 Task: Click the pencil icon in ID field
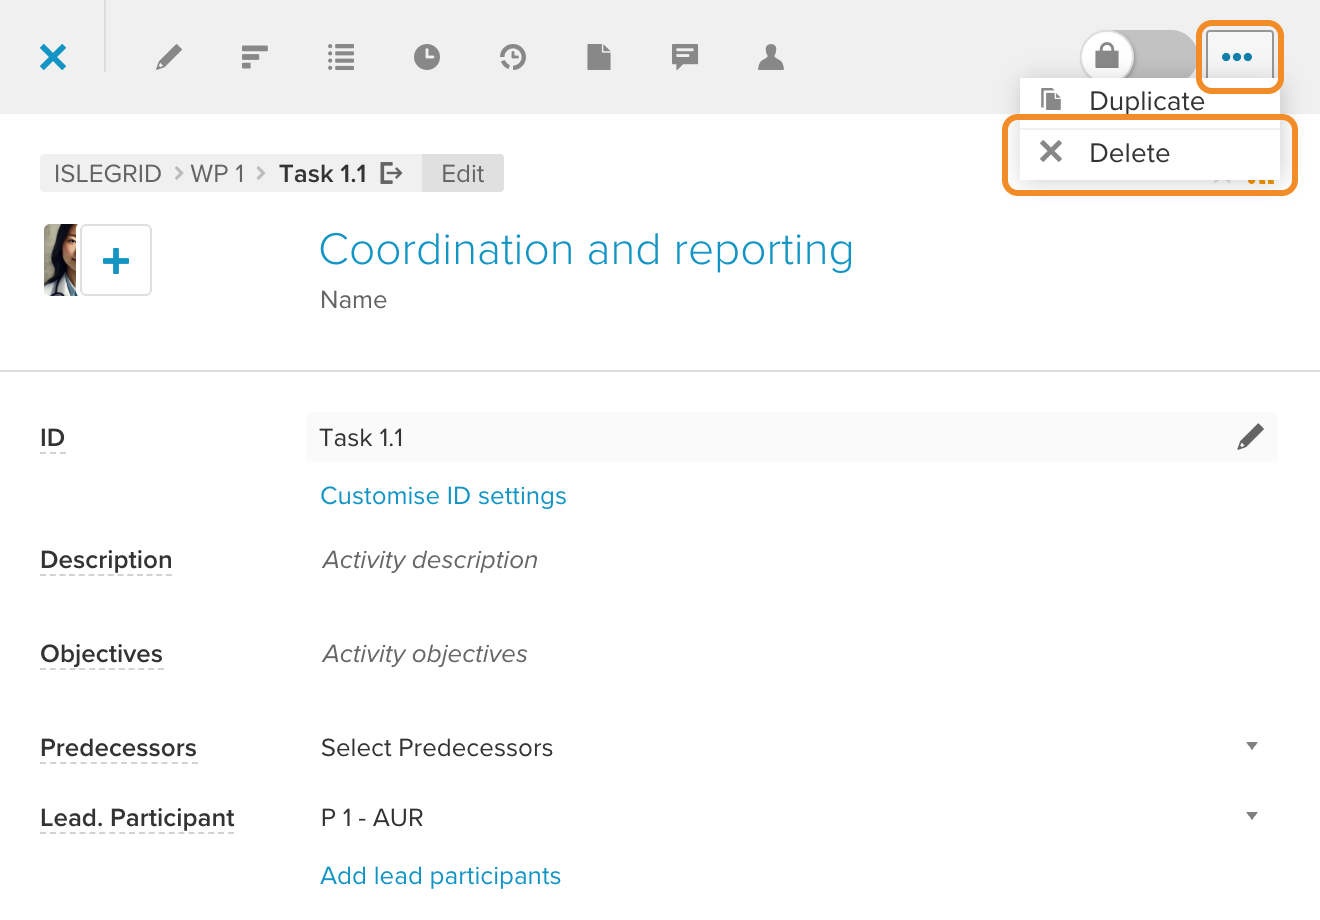point(1250,437)
